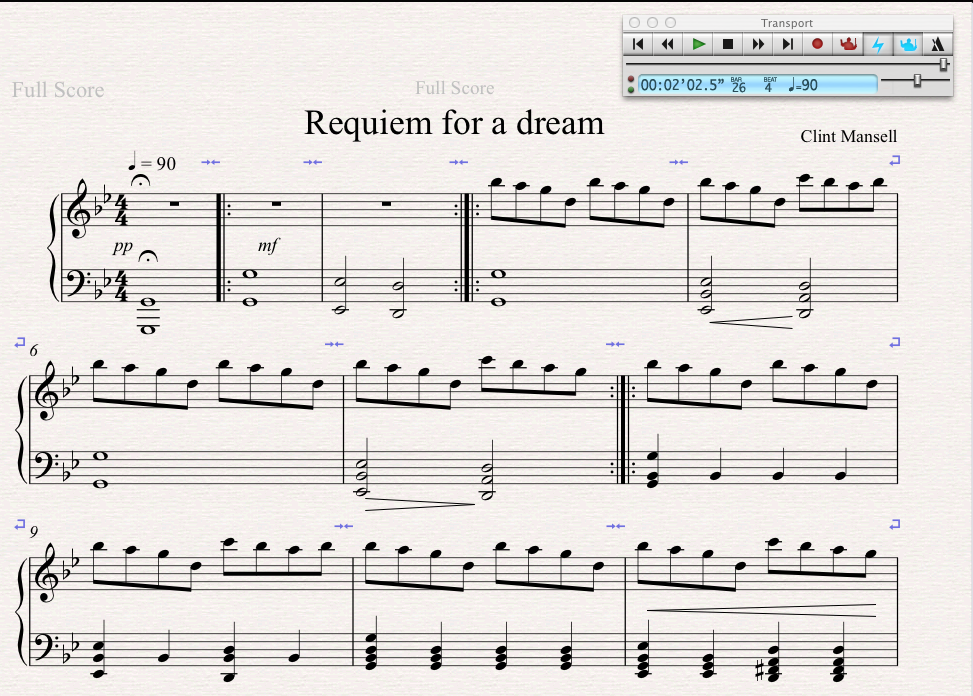The image size is (973, 696).
Task: Select the mf dynamic in bar 2
Action: click(x=268, y=245)
